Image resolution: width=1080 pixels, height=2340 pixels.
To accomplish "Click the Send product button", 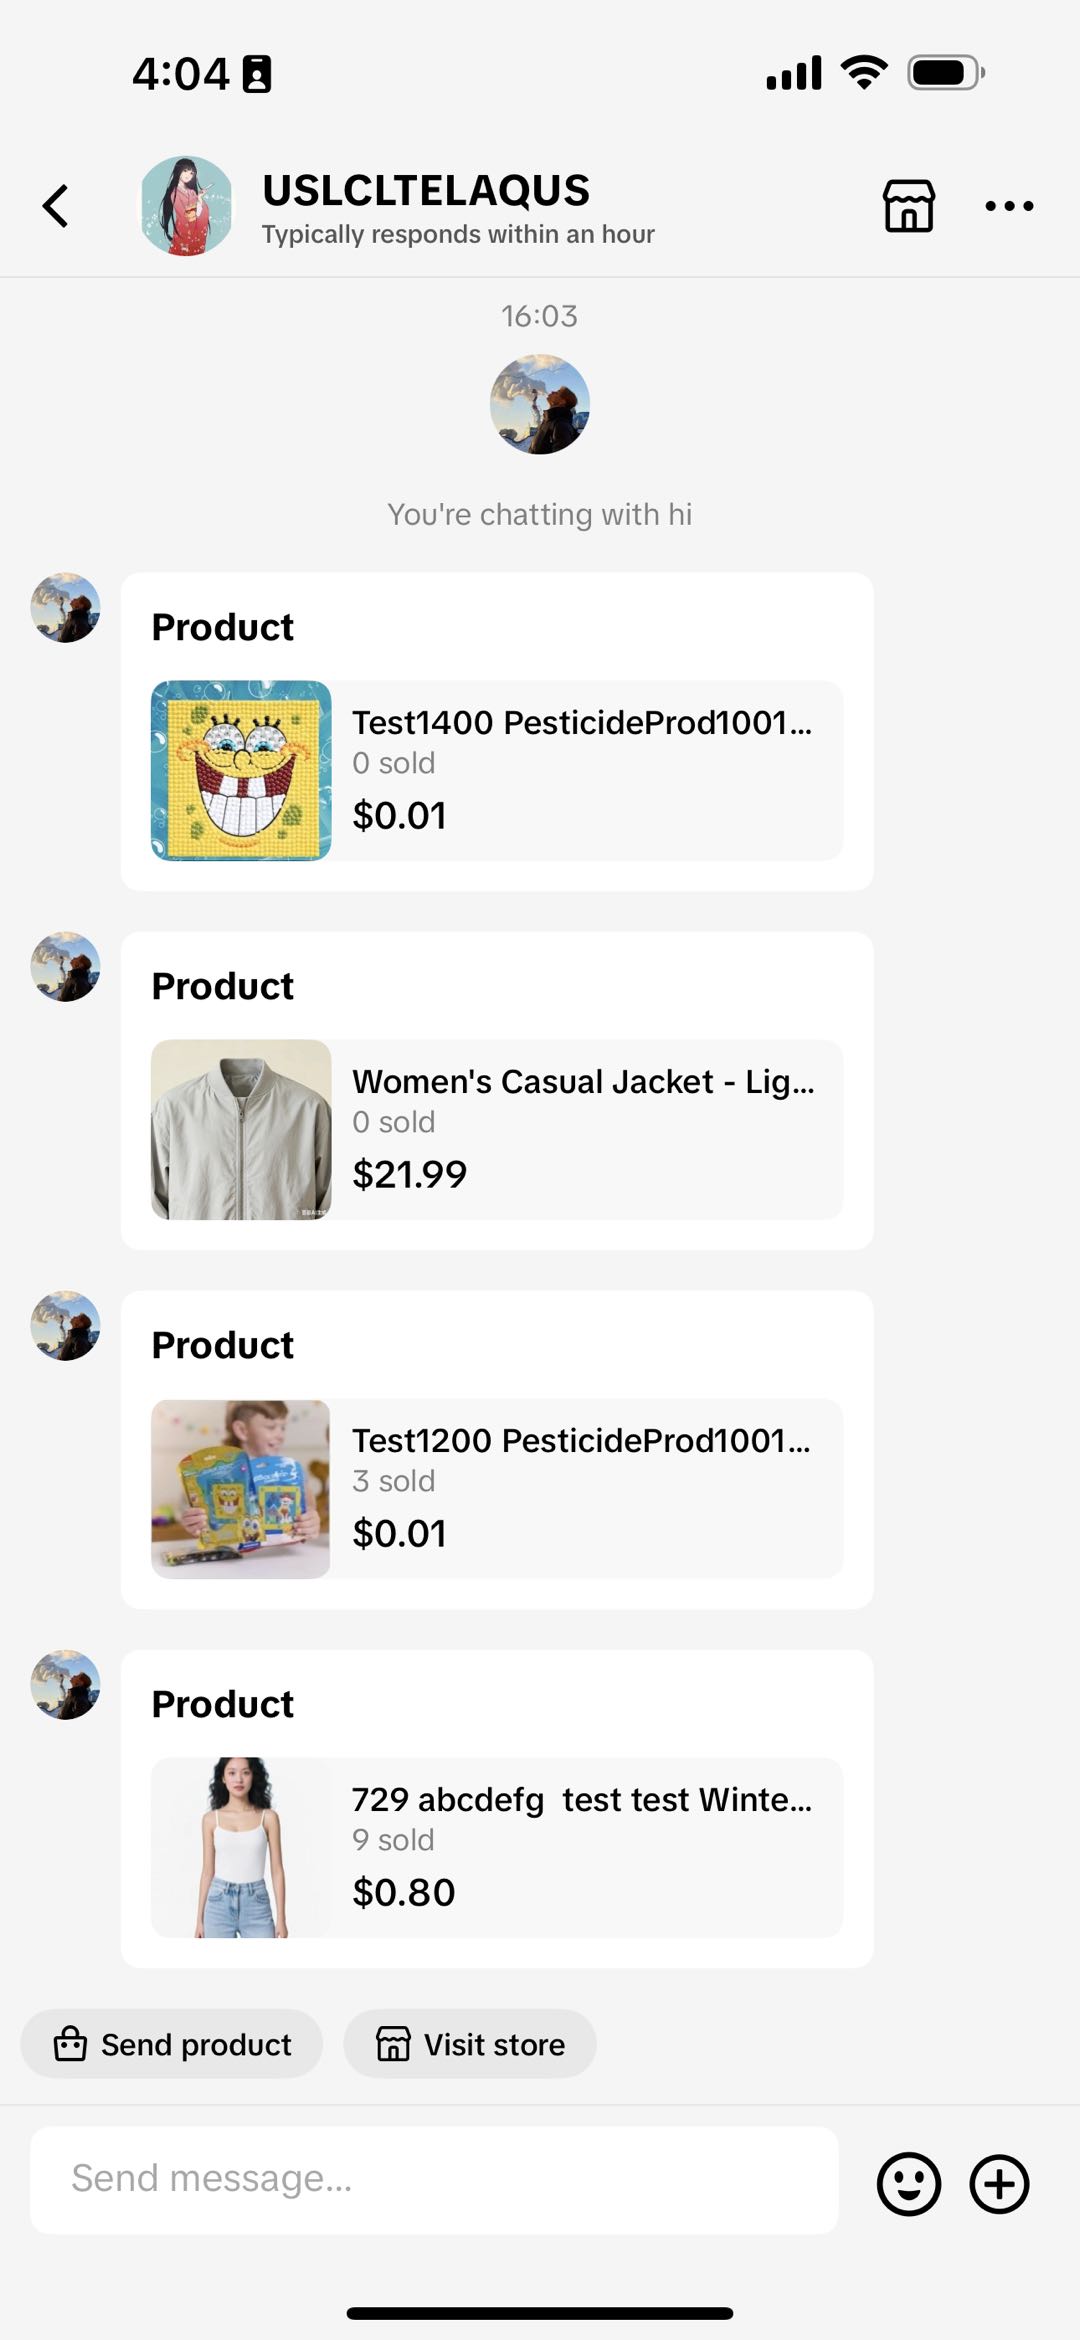I will click(x=172, y=2044).
